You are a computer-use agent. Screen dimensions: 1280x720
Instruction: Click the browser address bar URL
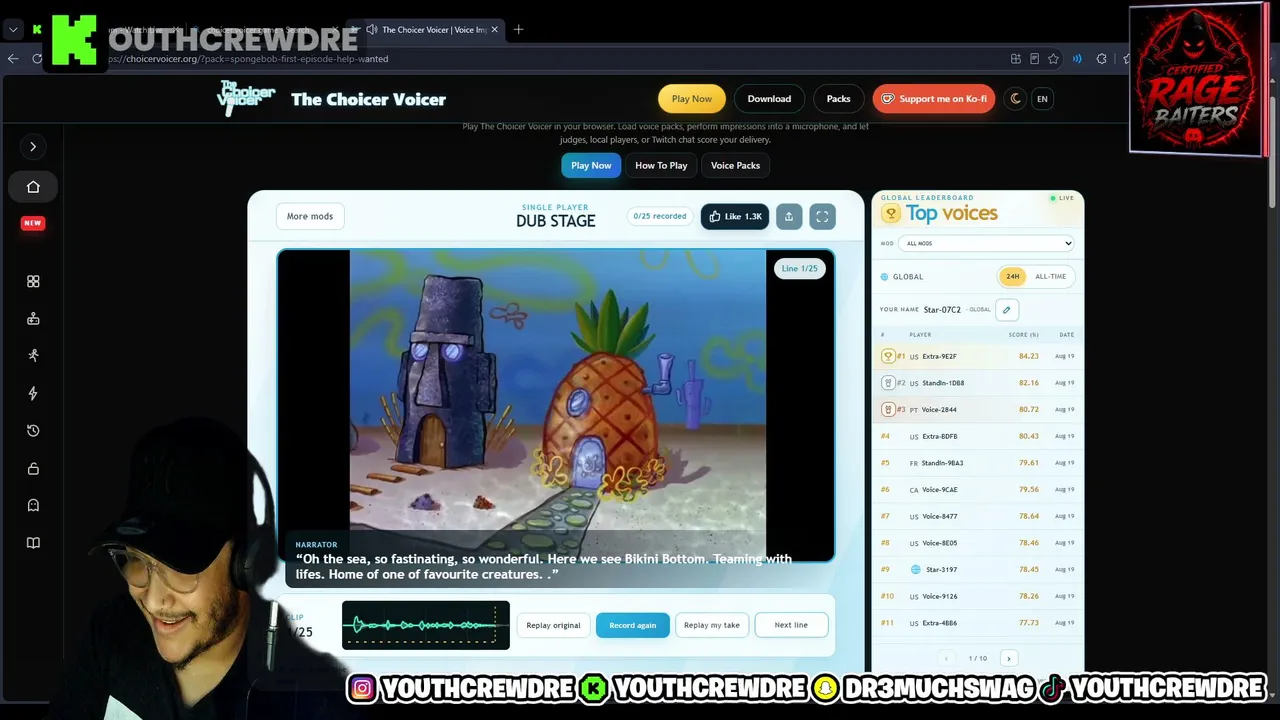pyautogui.click(x=248, y=59)
